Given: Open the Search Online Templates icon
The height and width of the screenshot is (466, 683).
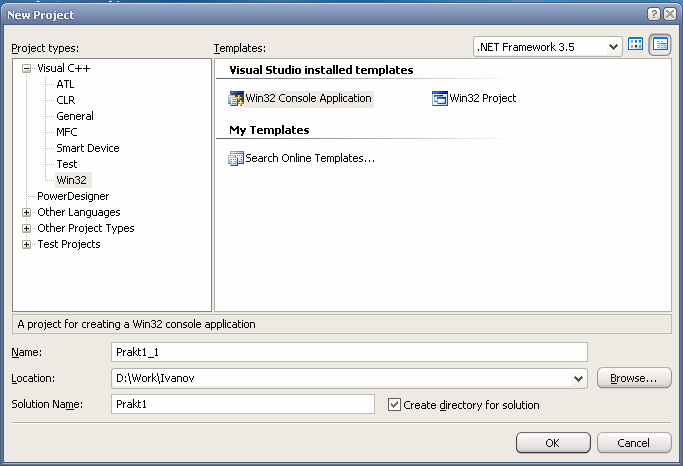Looking at the screenshot, I should [x=236, y=159].
